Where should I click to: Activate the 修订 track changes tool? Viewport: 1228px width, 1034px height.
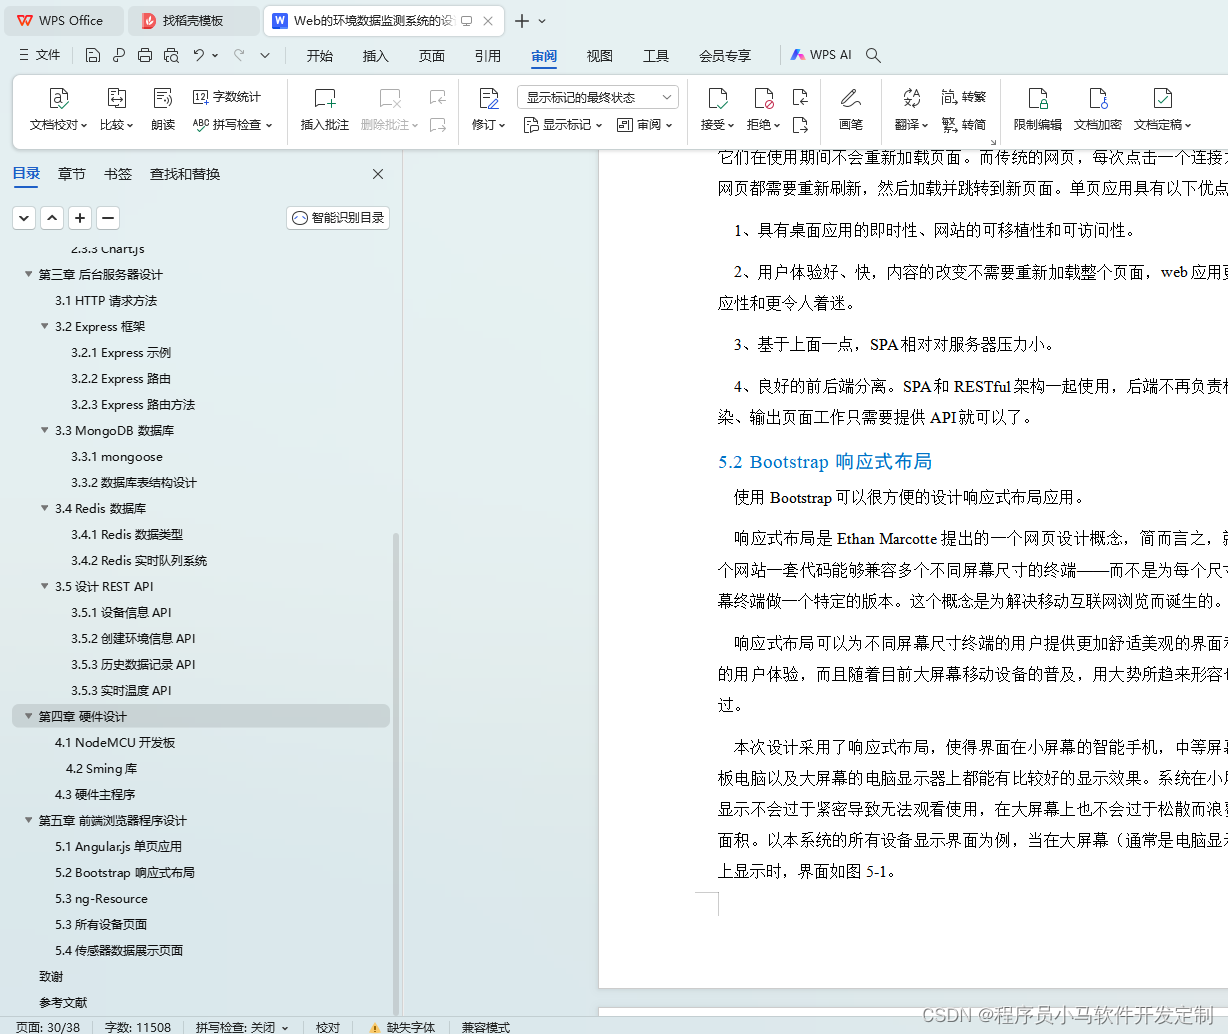click(484, 107)
